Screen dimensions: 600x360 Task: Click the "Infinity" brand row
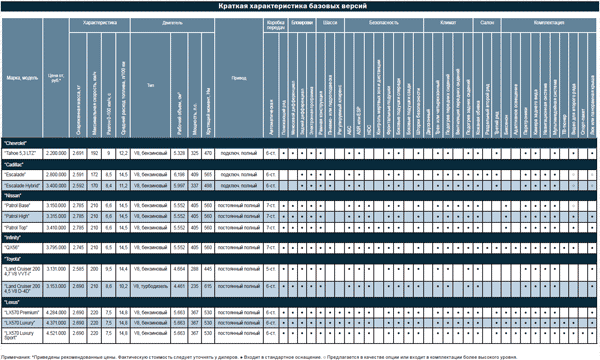pos(299,238)
